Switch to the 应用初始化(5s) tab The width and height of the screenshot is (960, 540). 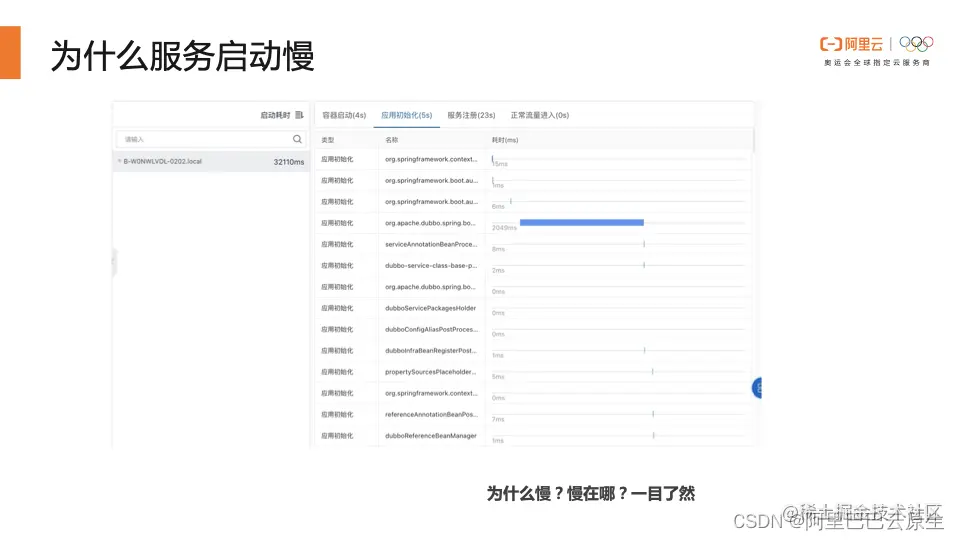407,115
